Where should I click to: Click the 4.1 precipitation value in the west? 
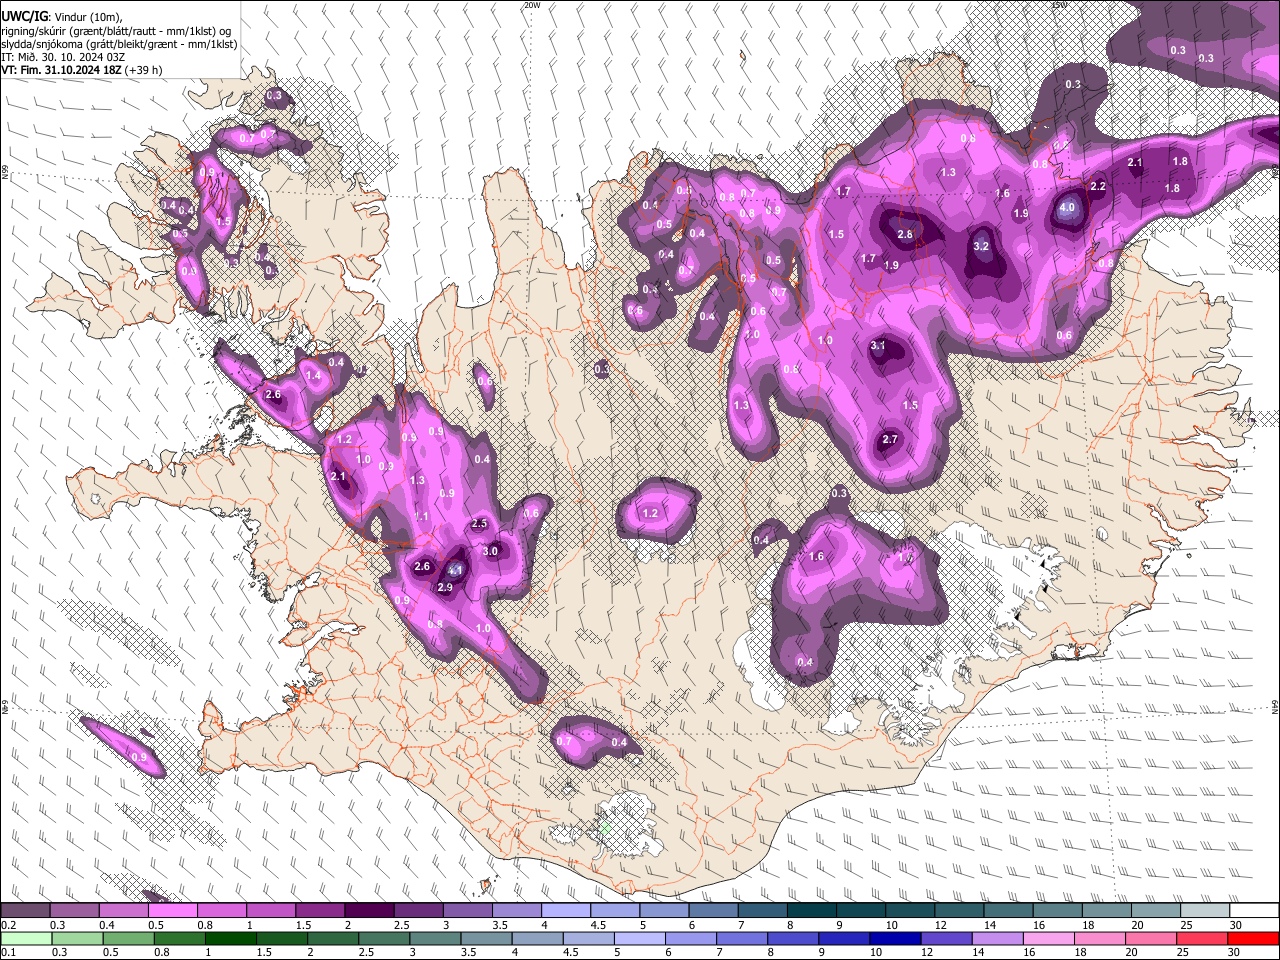pos(455,570)
